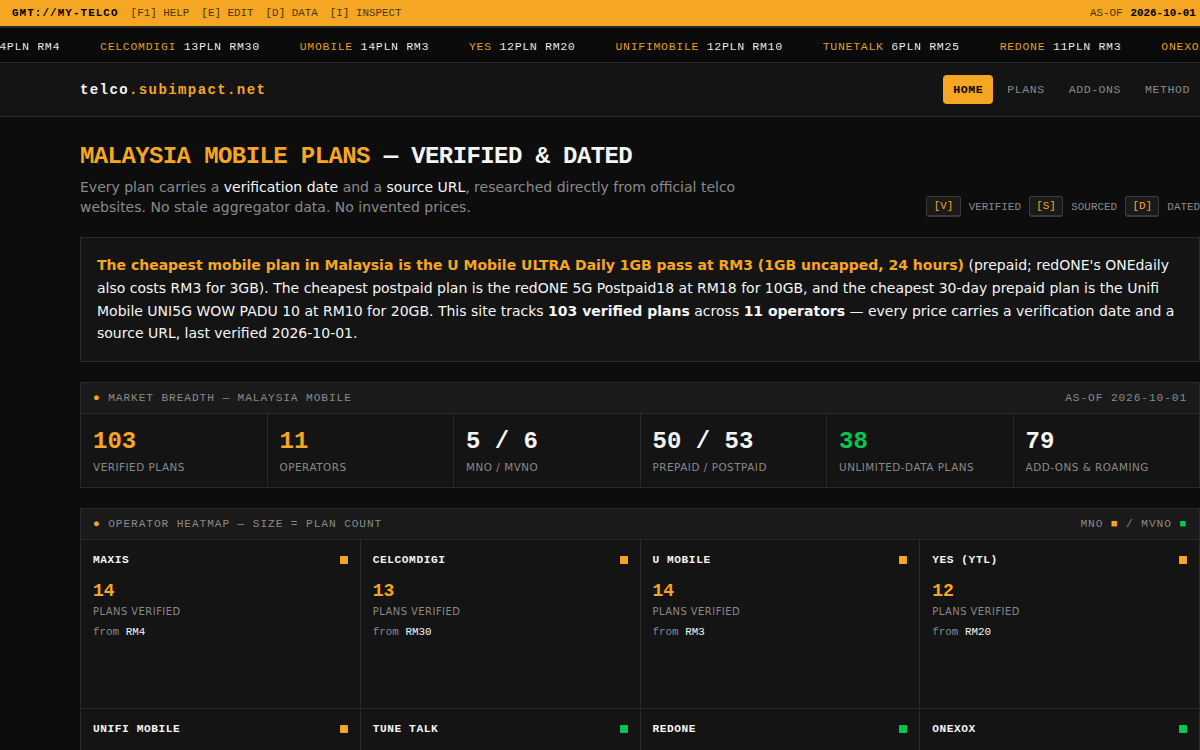Click the orange MNO marker on YES (YTL) card

[x=1183, y=560]
